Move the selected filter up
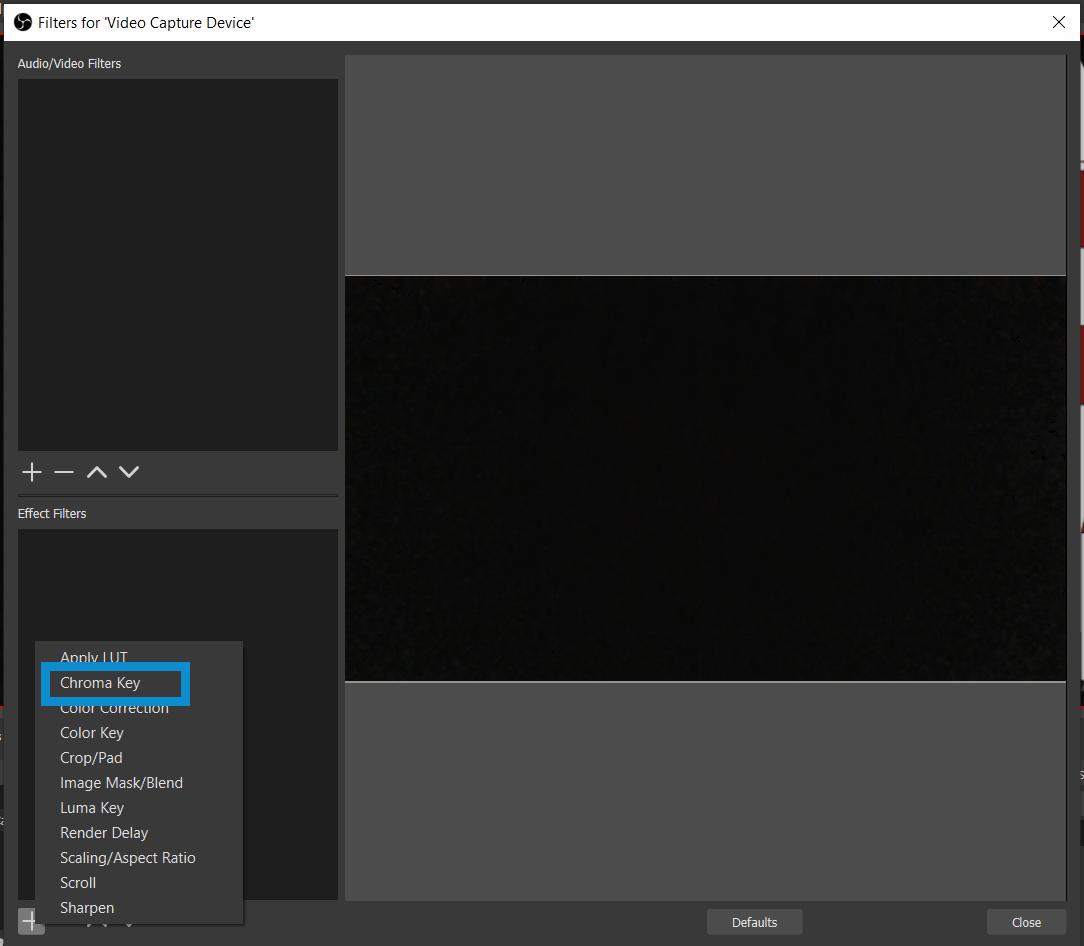This screenshot has width=1084, height=946. click(x=96, y=471)
